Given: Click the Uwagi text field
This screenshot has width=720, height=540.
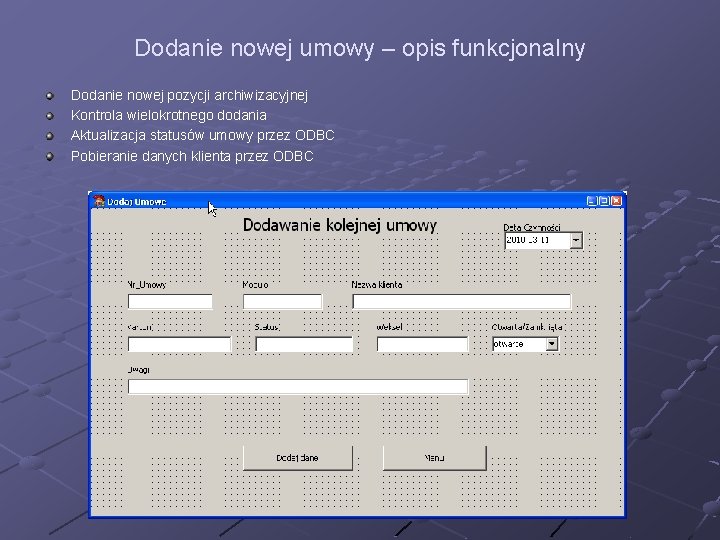Looking at the screenshot, I should [298, 387].
